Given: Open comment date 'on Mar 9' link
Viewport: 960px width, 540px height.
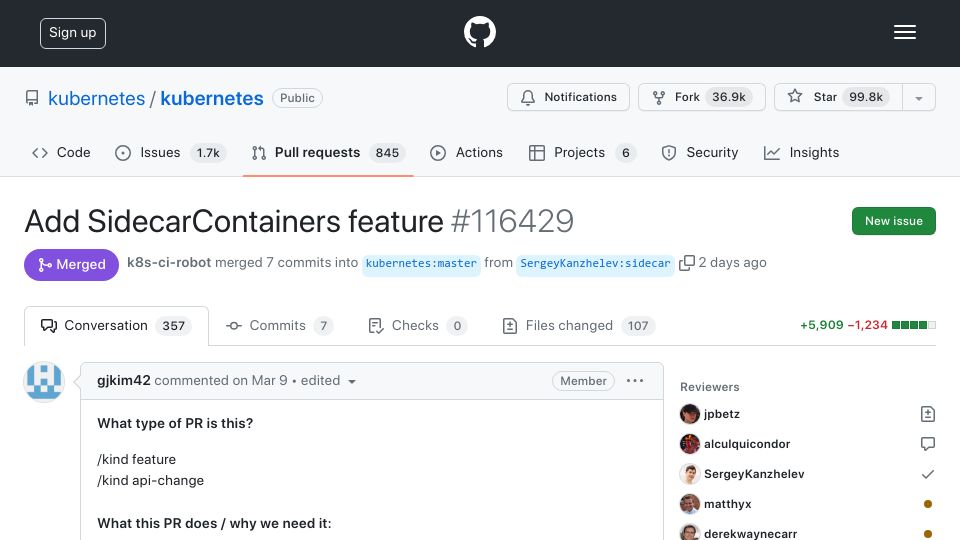Looking at the screenshot, I should pyautogui.click(x=260, y=380).
